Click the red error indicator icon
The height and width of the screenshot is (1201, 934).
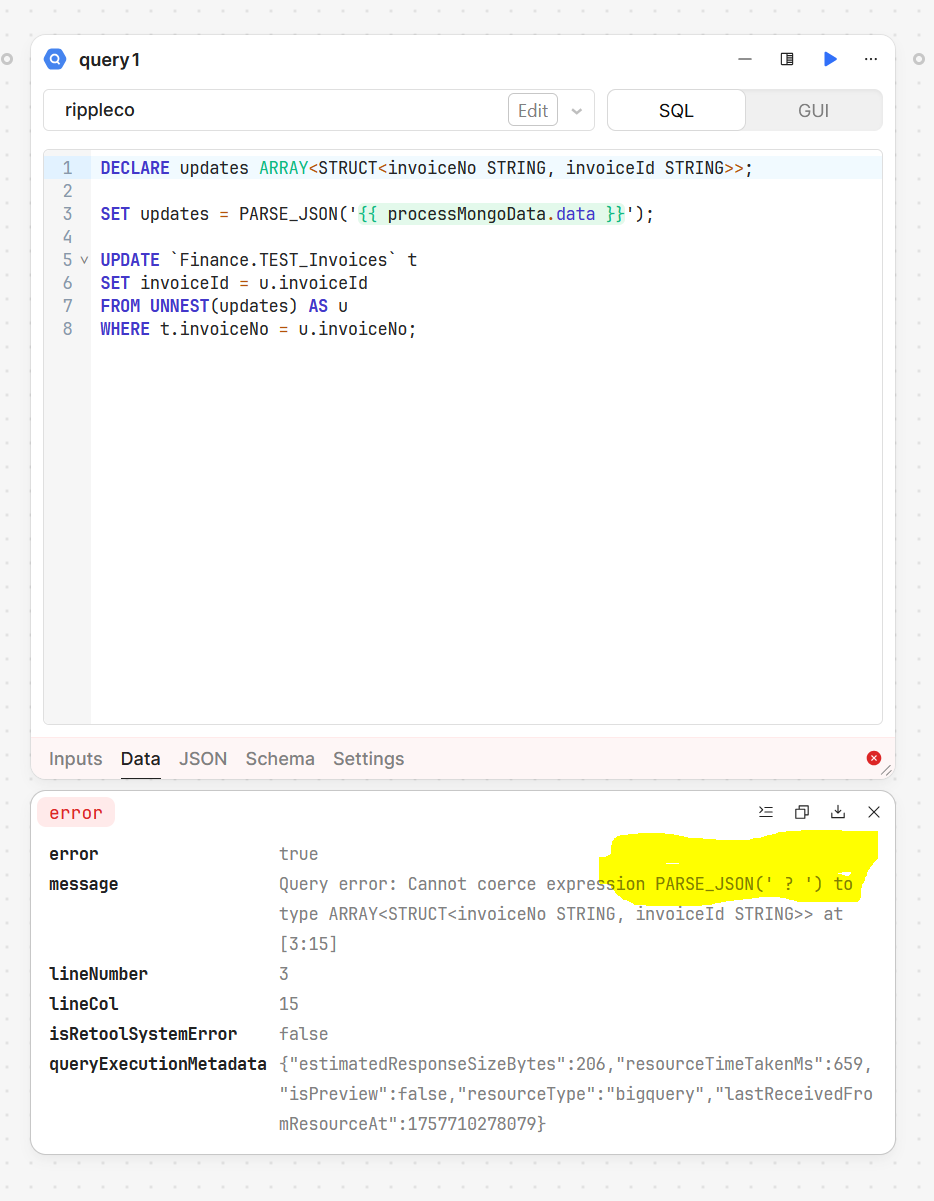click(874, 758)
